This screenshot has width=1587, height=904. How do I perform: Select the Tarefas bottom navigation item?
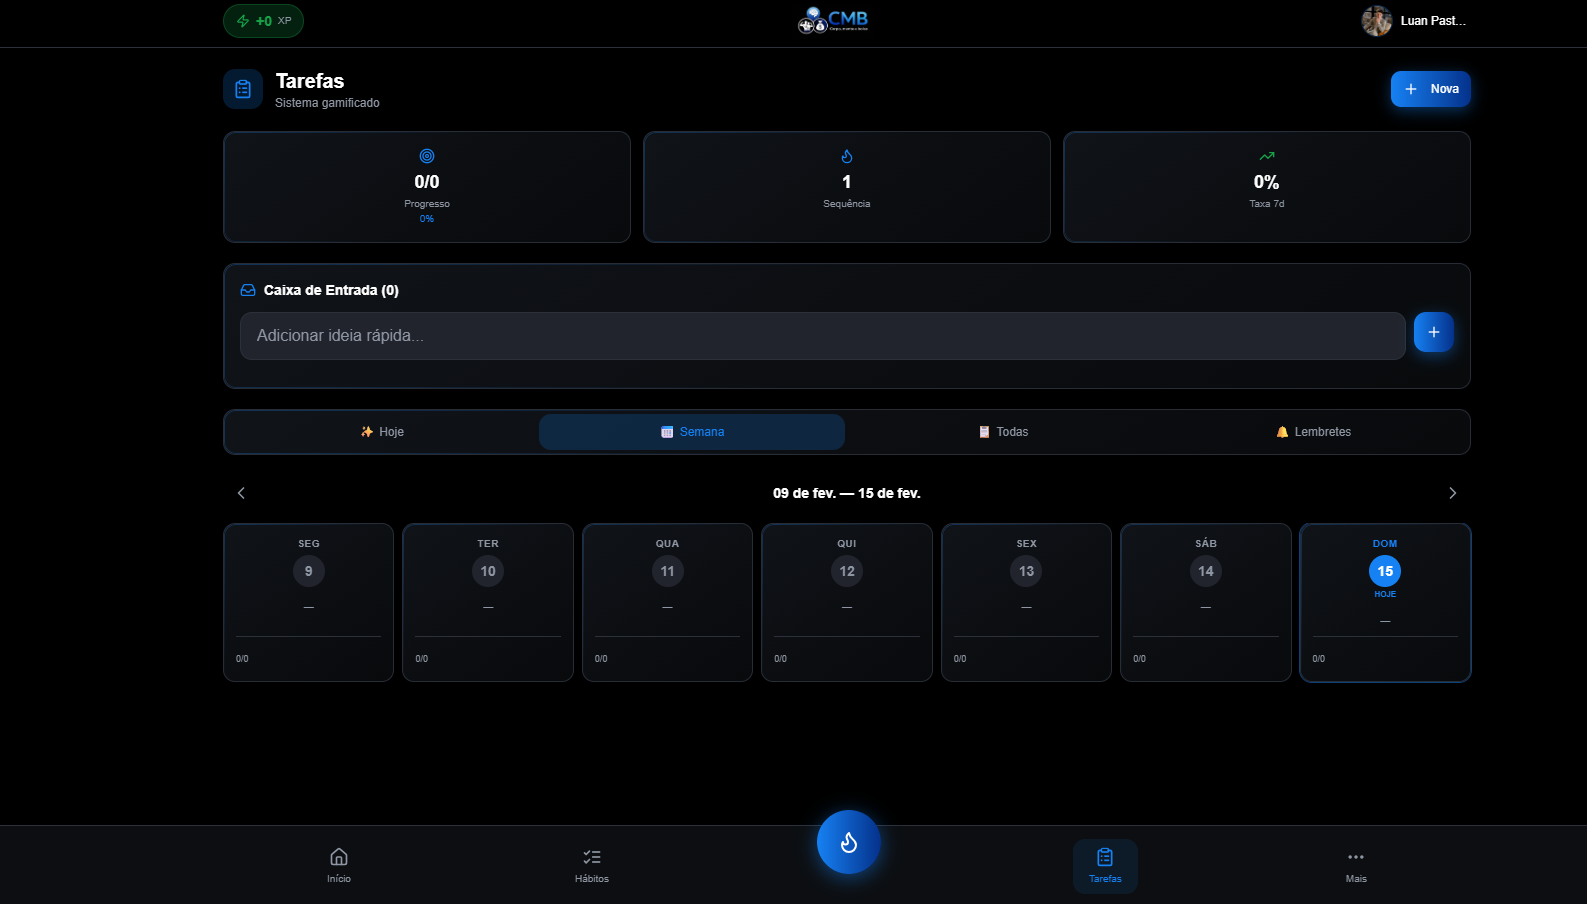[x=1105, y=865]
